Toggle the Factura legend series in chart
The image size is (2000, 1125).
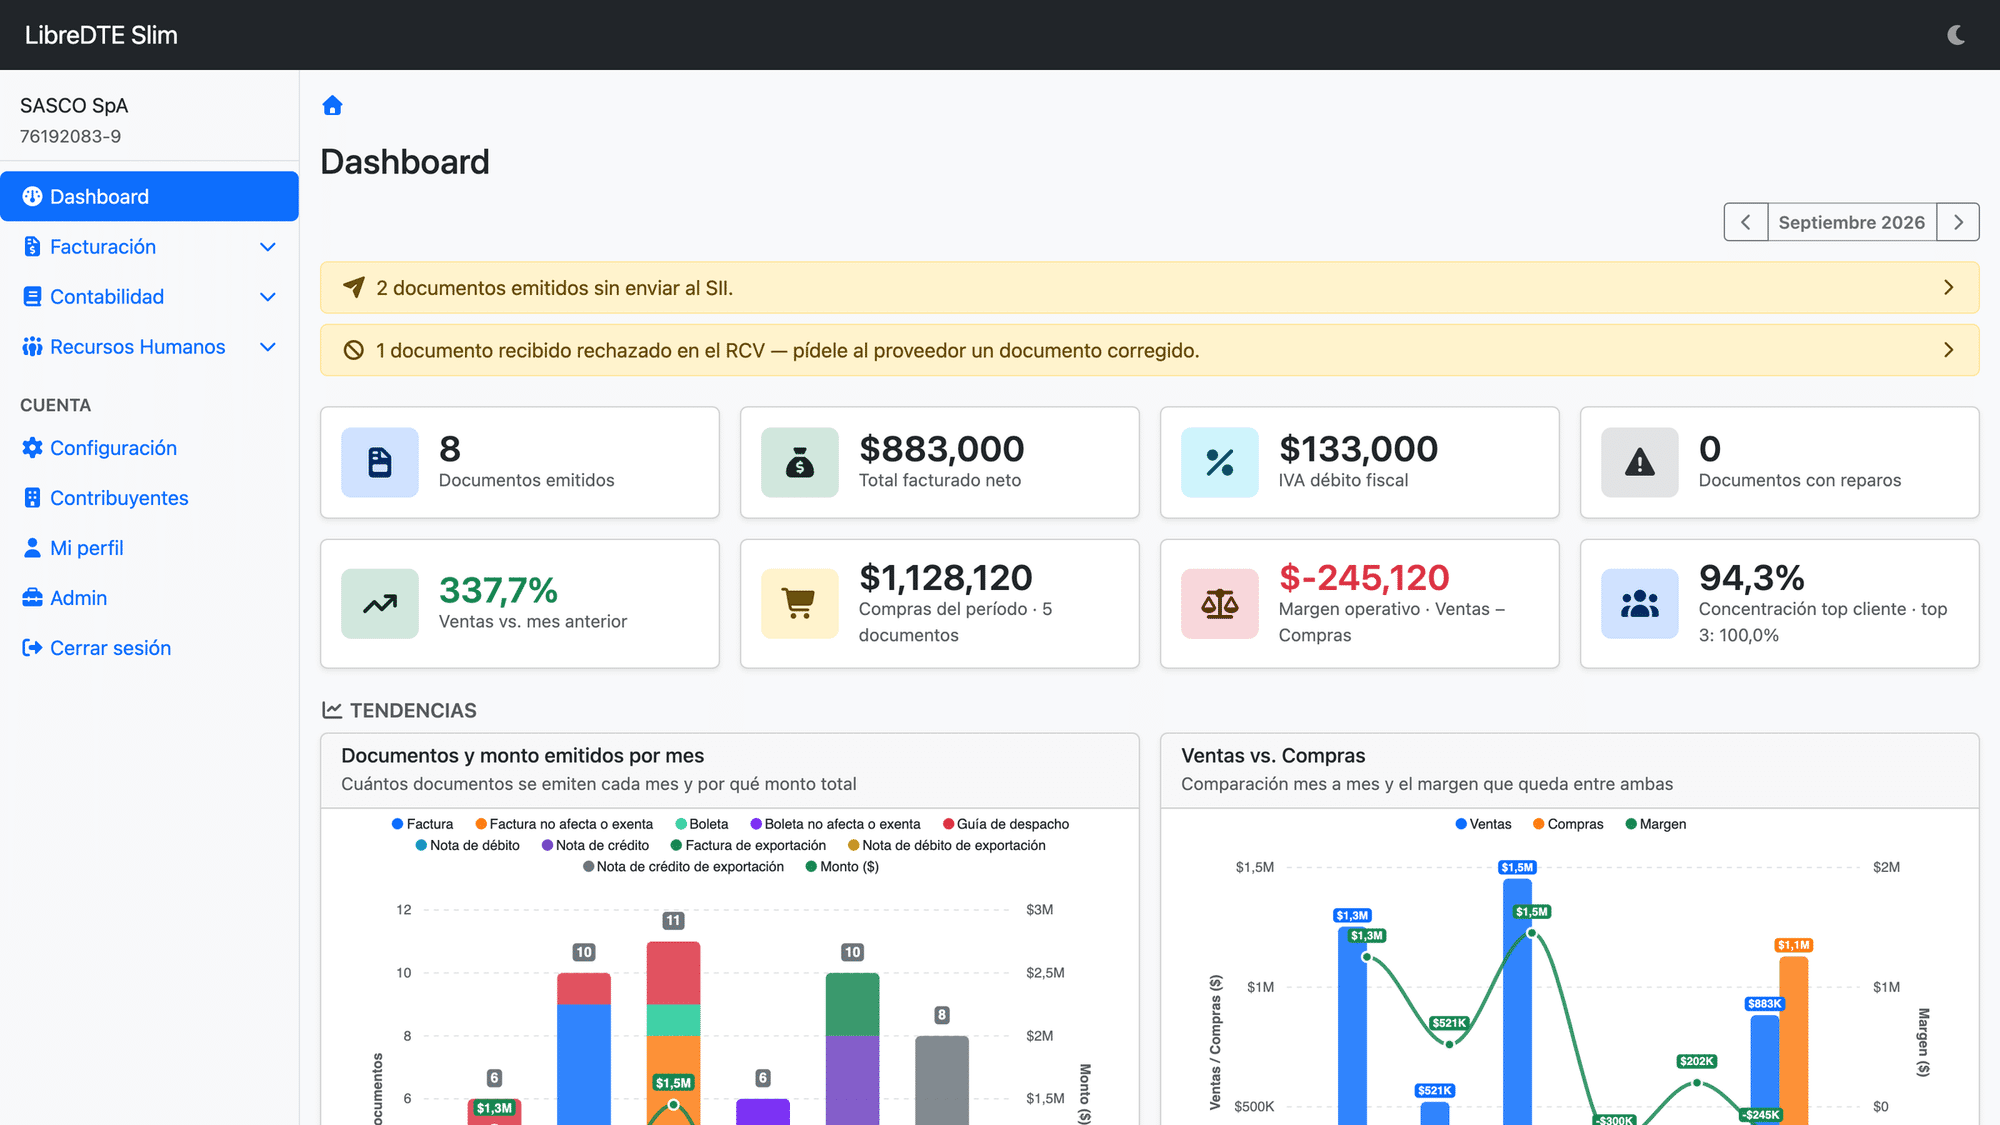(x=422, y=824)
